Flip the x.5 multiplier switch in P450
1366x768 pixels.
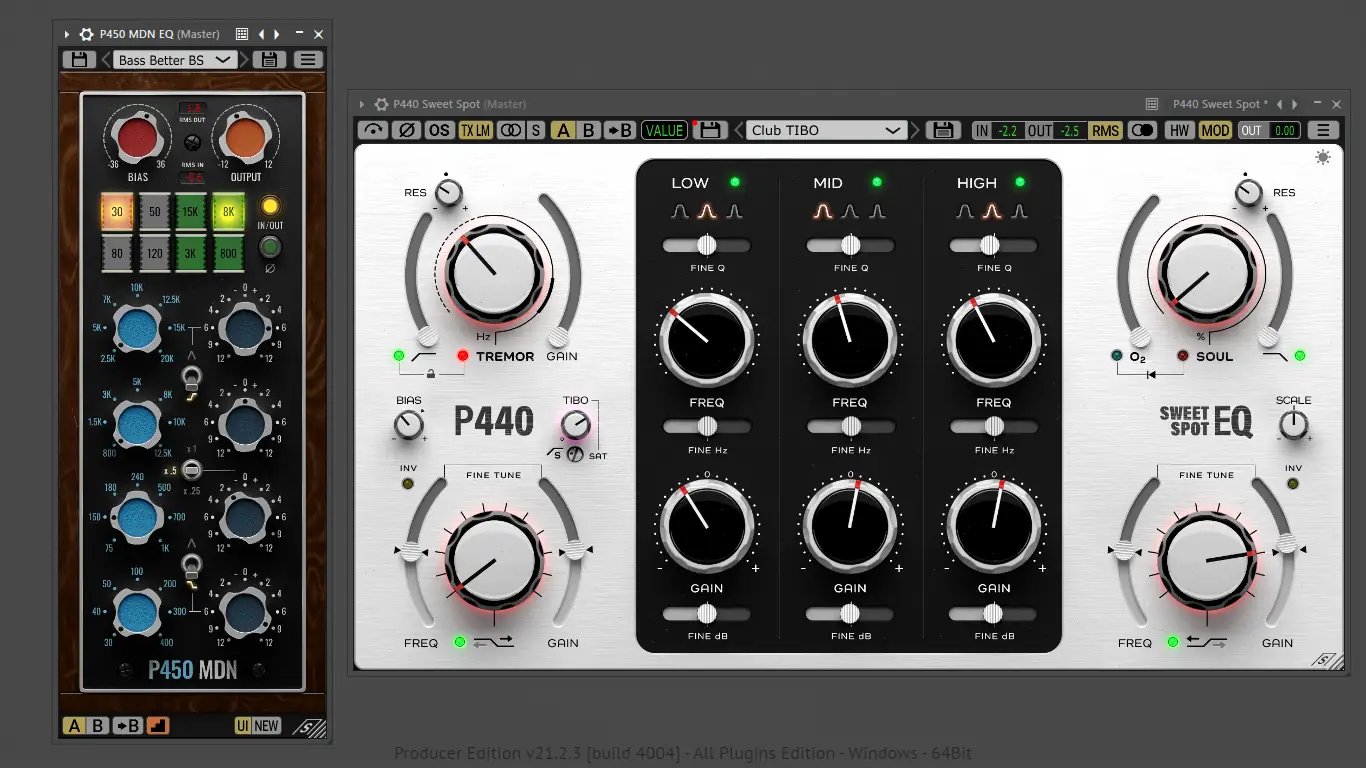192,470
